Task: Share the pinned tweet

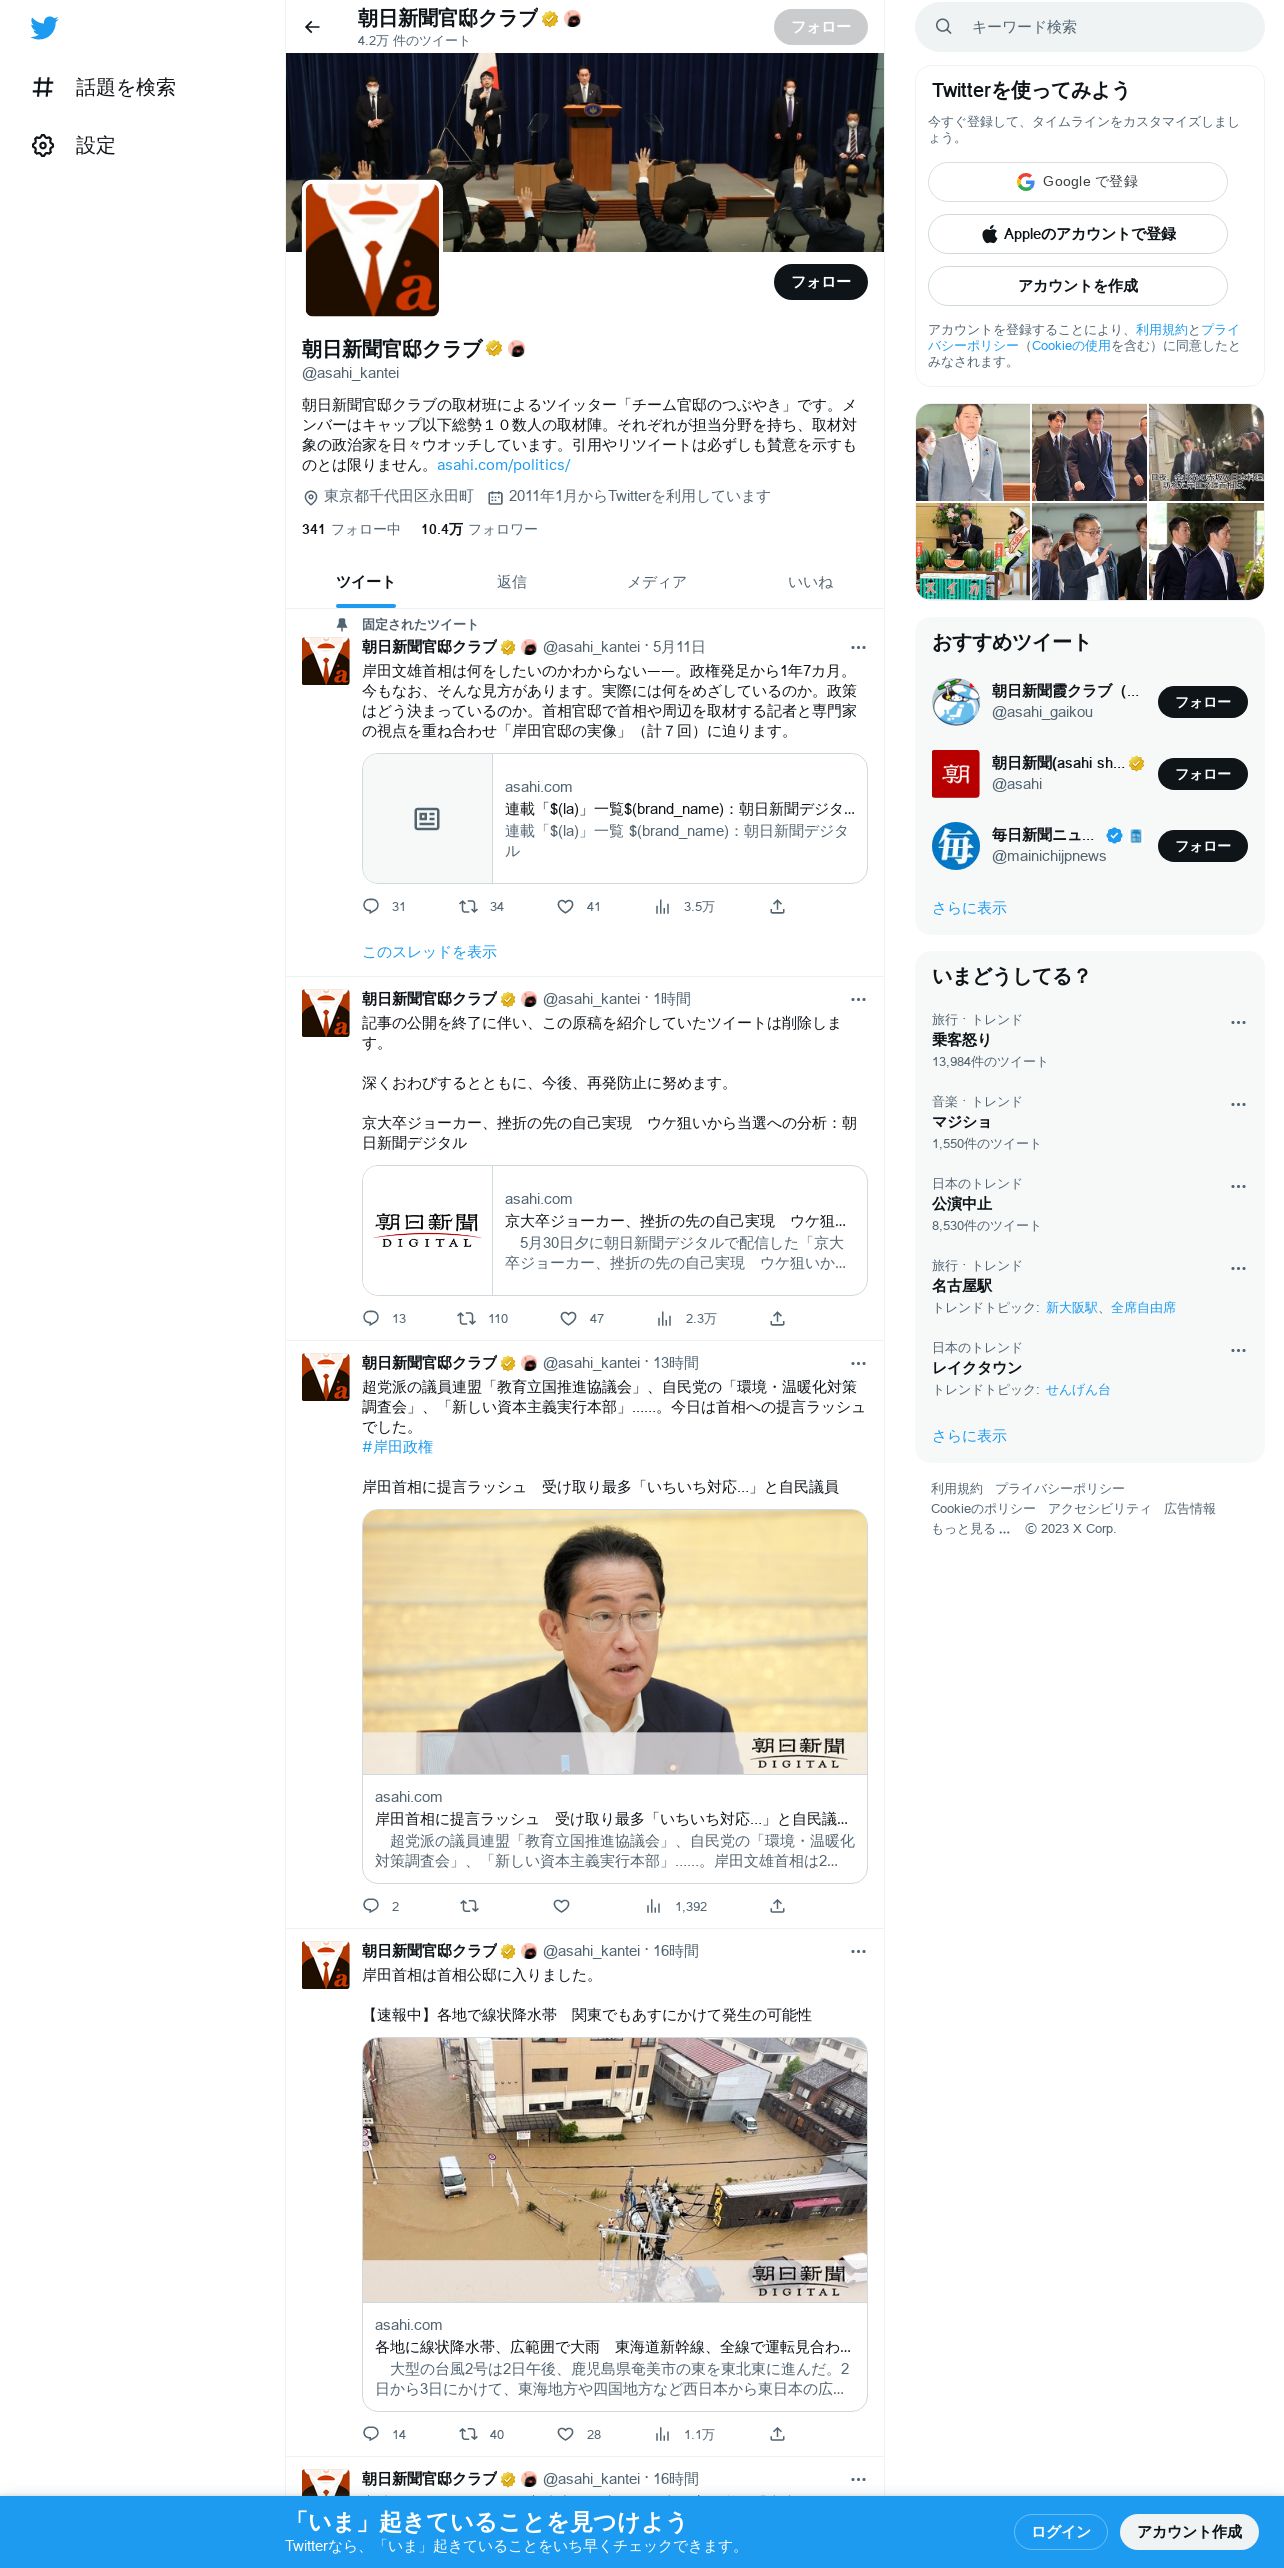Action: click(x=777, y=906)
